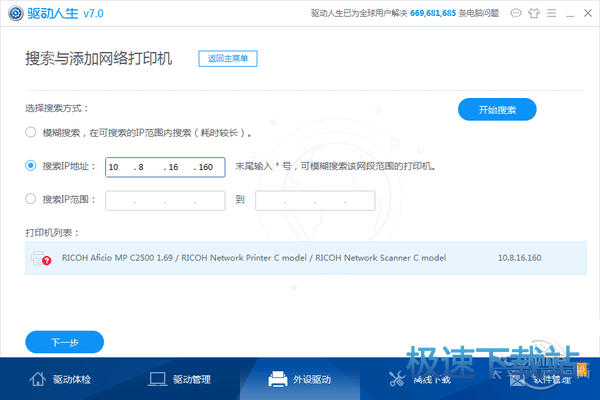Viewport: 600px width, 400px height.
Task: Open the 外设驱动 tab
Action: click(x=300, y=379)
